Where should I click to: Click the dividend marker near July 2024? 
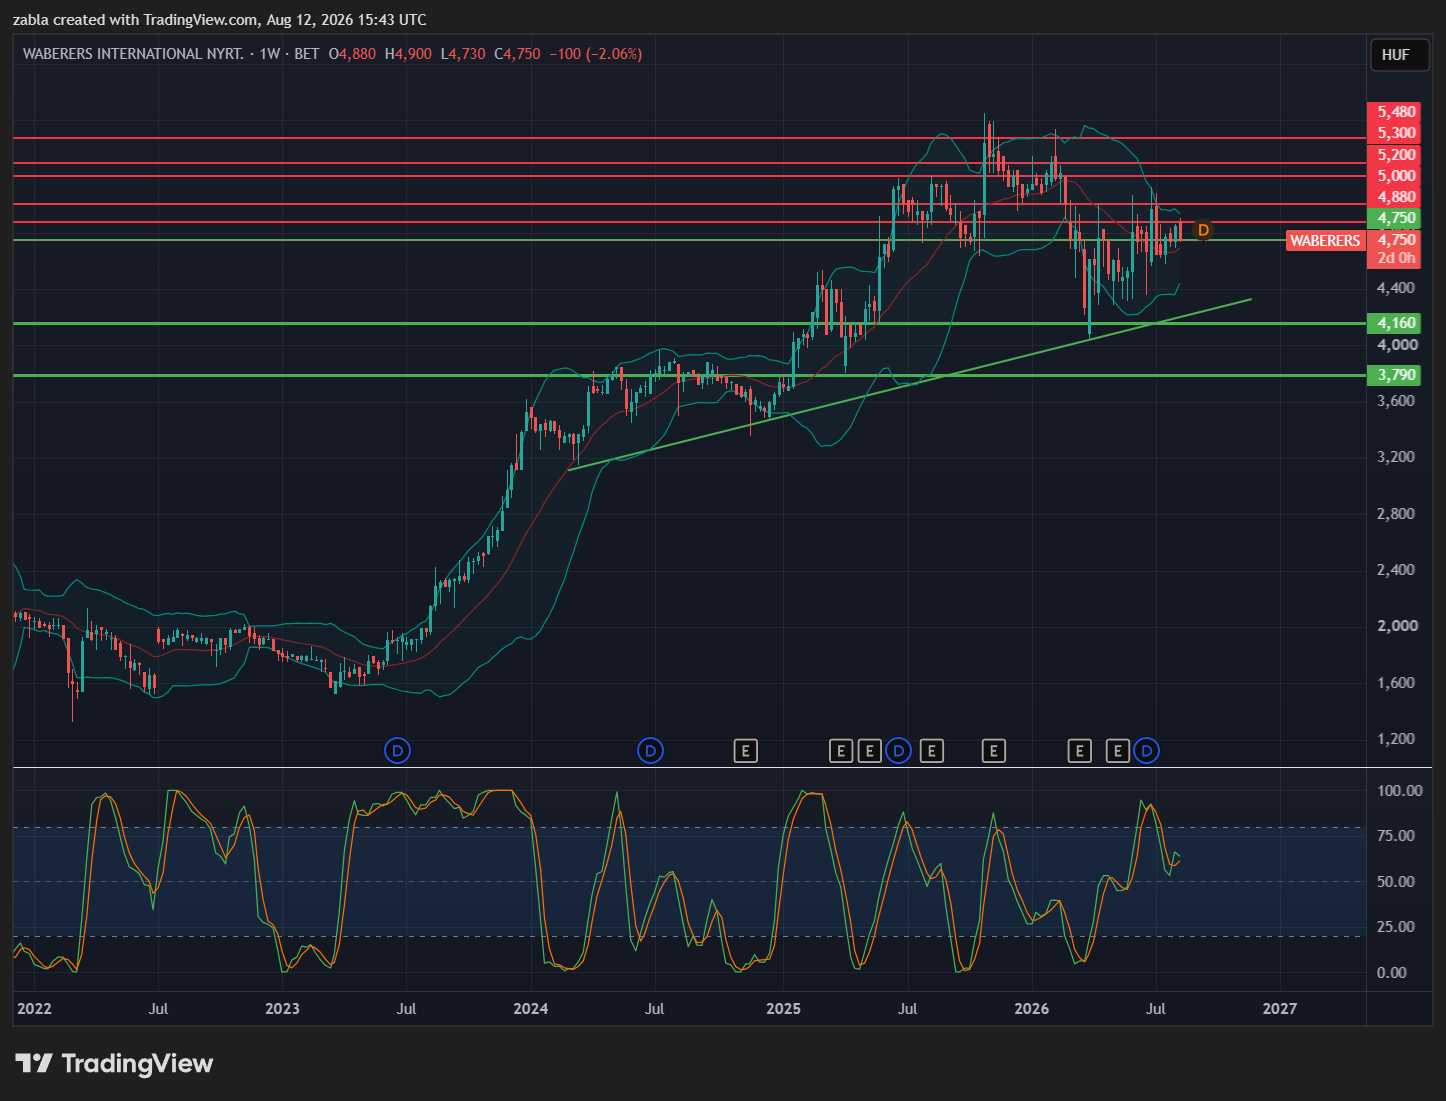pos(650,750)
